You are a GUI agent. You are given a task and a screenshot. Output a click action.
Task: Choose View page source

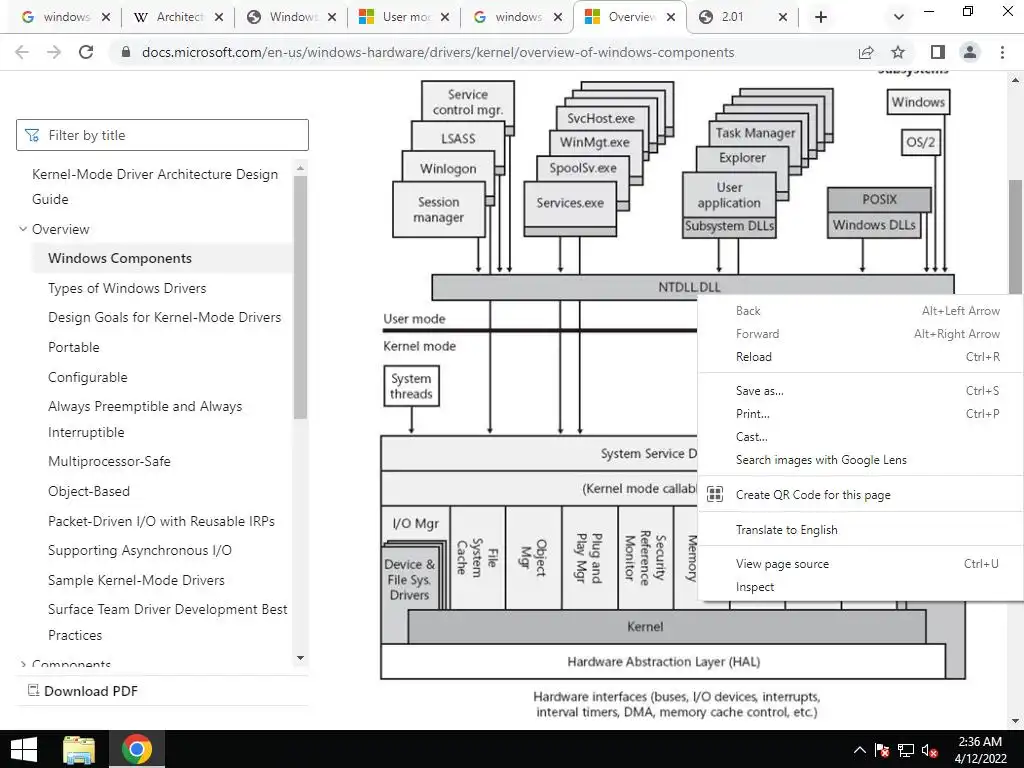(859, 564)
